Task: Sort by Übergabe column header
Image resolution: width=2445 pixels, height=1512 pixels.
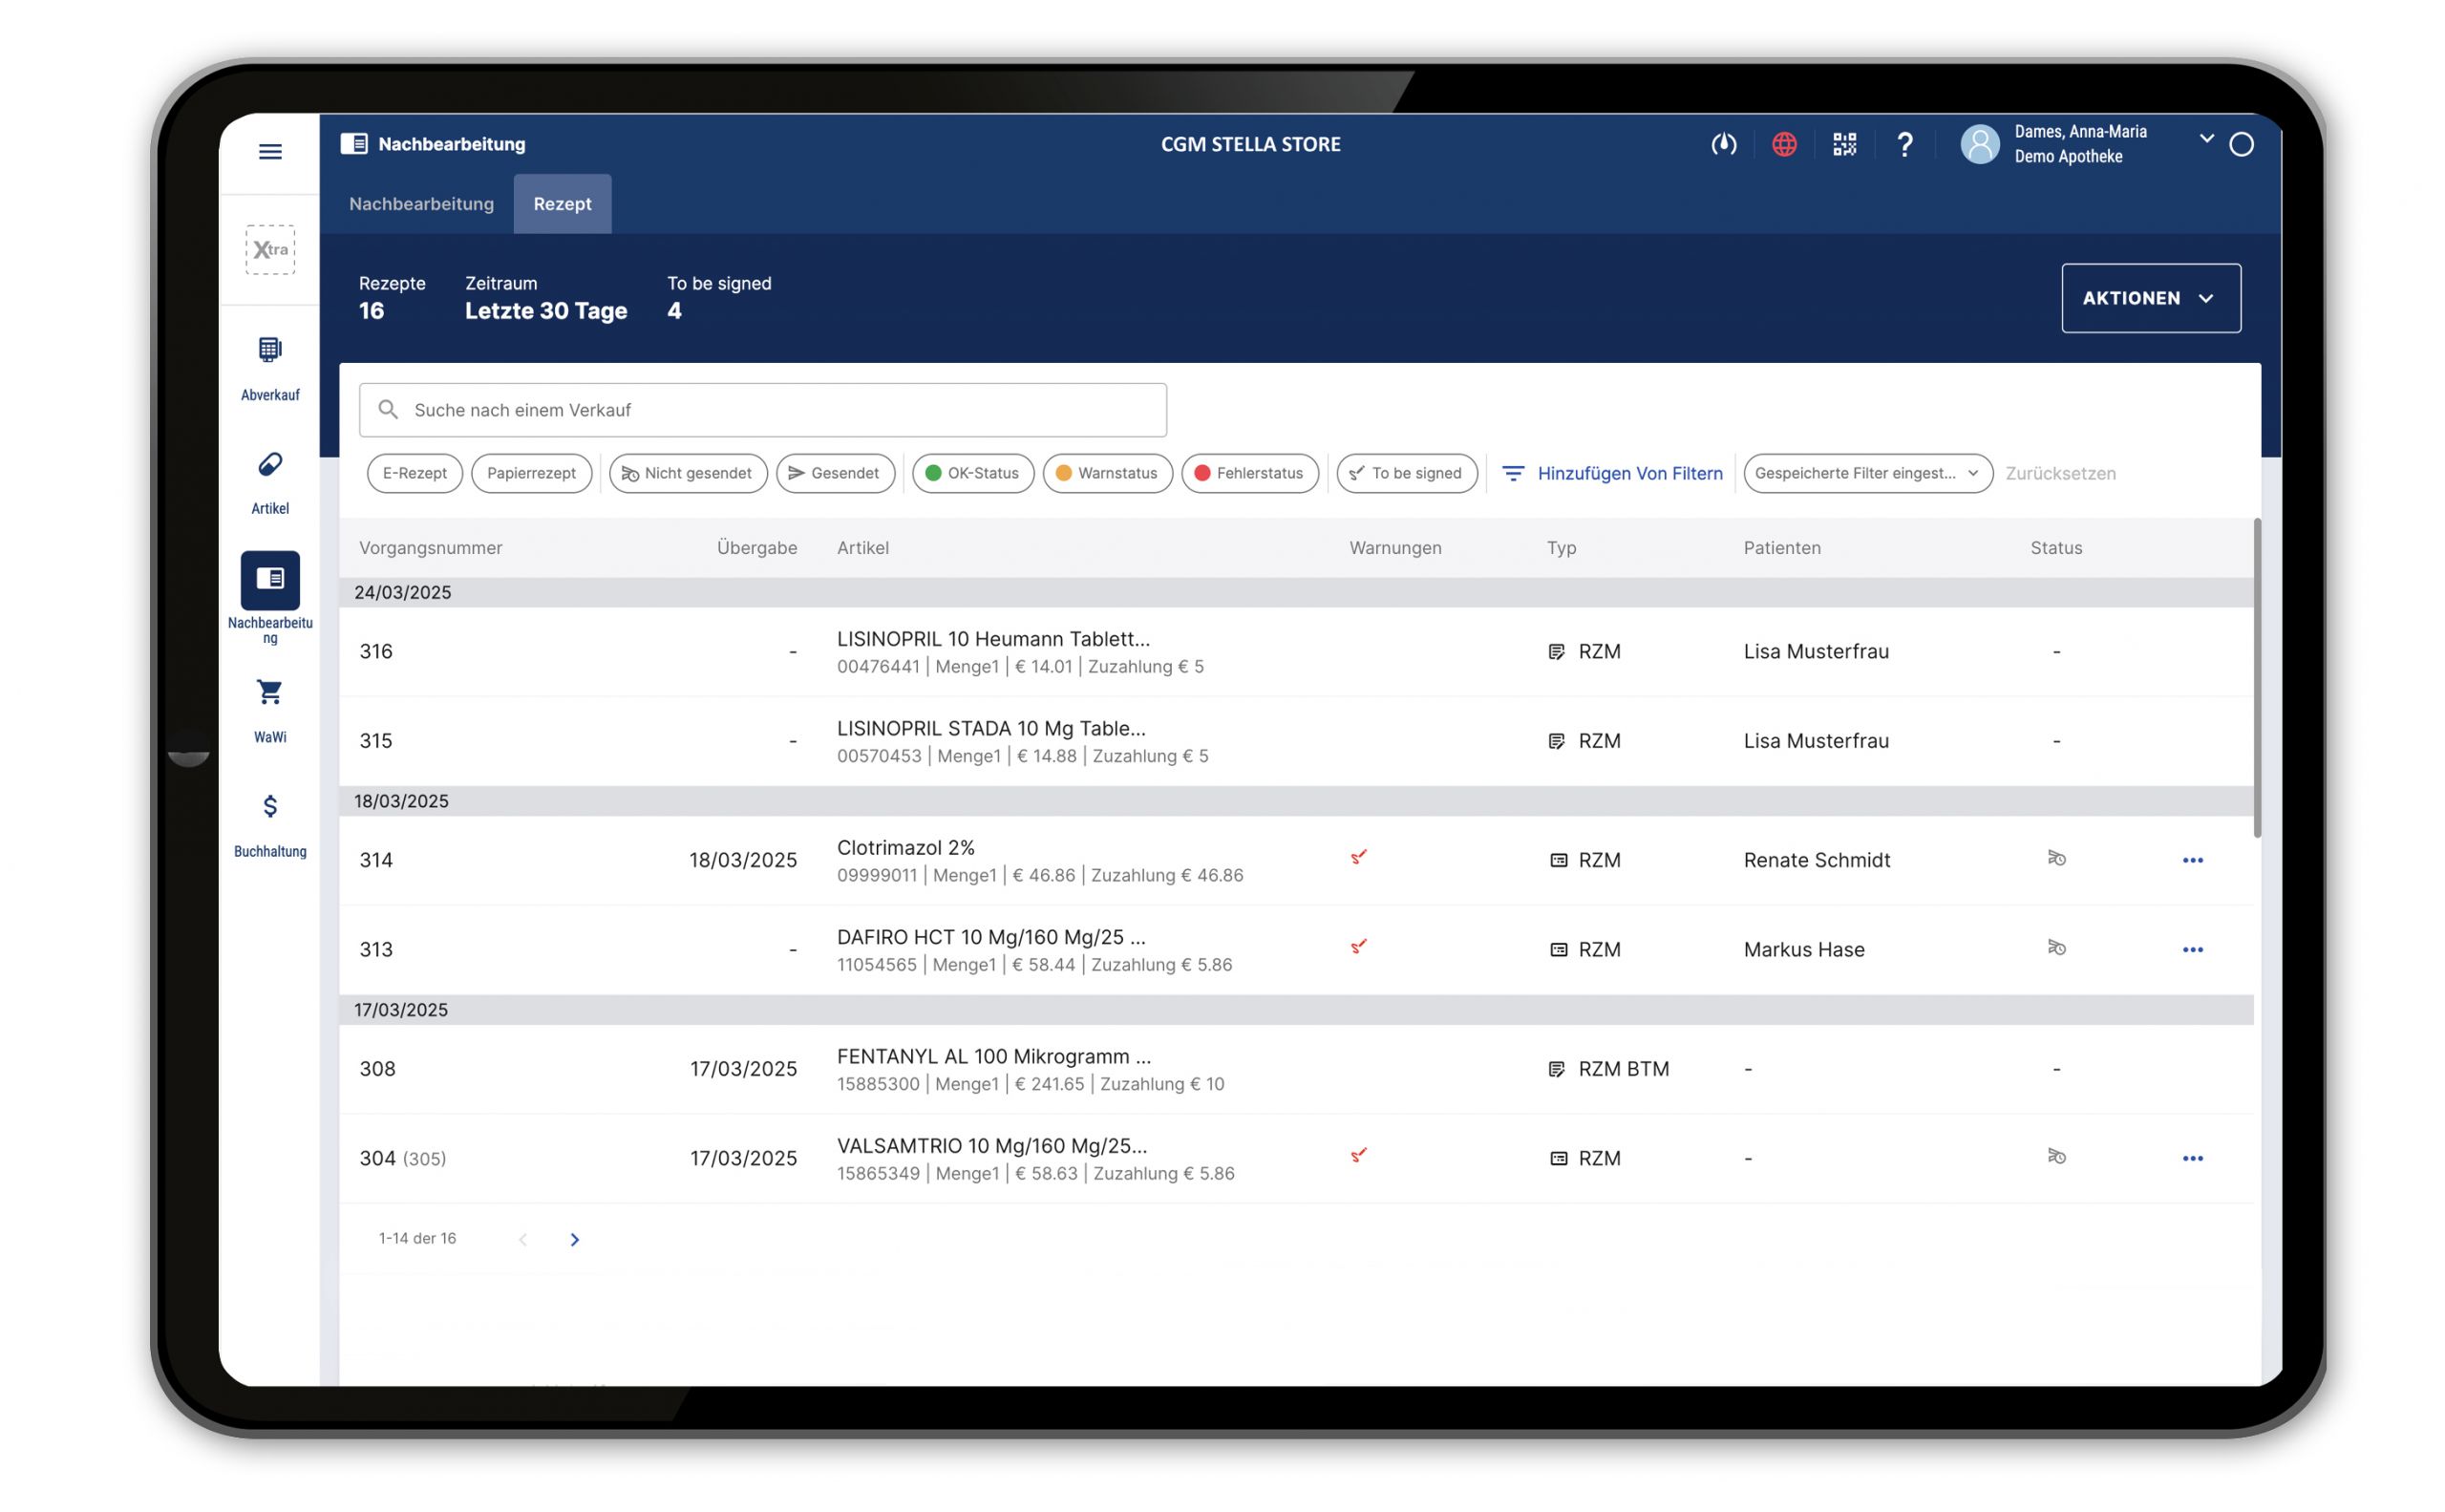Action: 757,548
